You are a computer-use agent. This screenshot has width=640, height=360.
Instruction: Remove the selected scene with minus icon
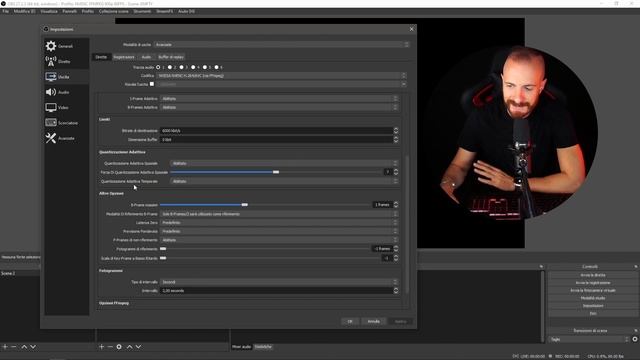tap(14, 347)
